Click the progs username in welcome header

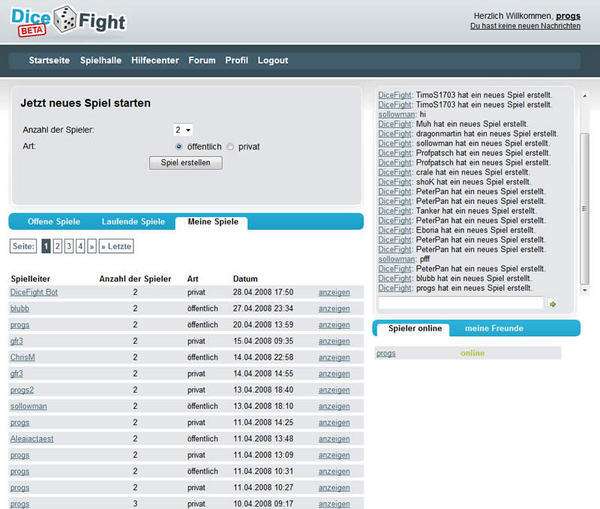(x=568, y=16)
